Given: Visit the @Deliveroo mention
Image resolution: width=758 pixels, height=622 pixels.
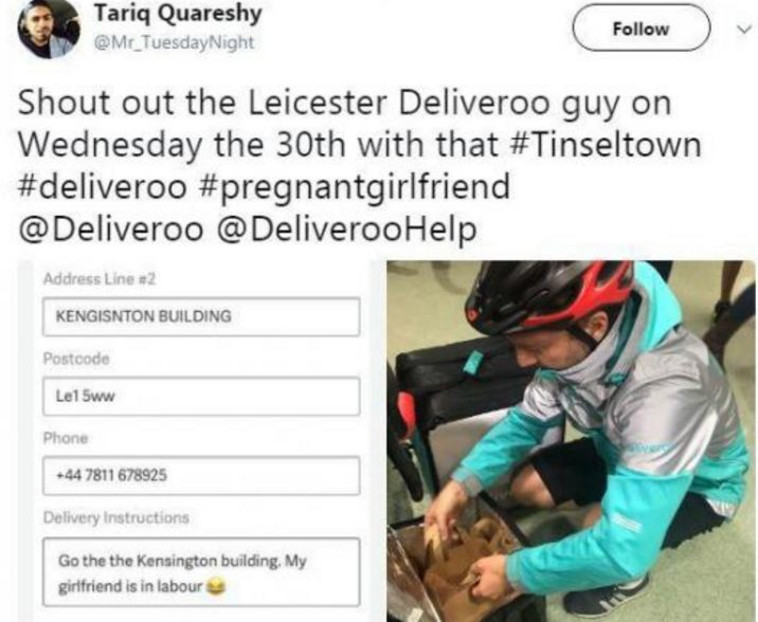Looking at the screenshot, I should (111, 229).
